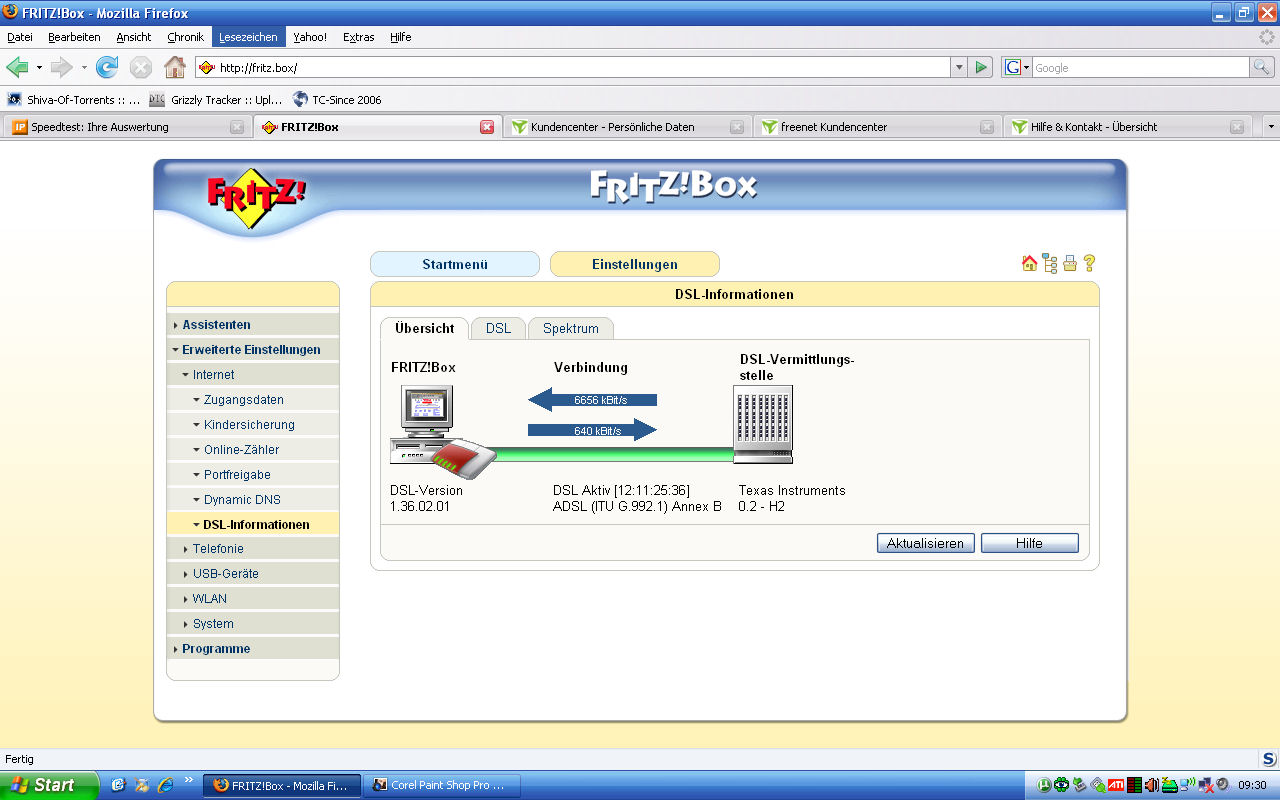Open the sitemap tree icon
Viewport: 1280px width, 800px height.
click(1049, 263)
